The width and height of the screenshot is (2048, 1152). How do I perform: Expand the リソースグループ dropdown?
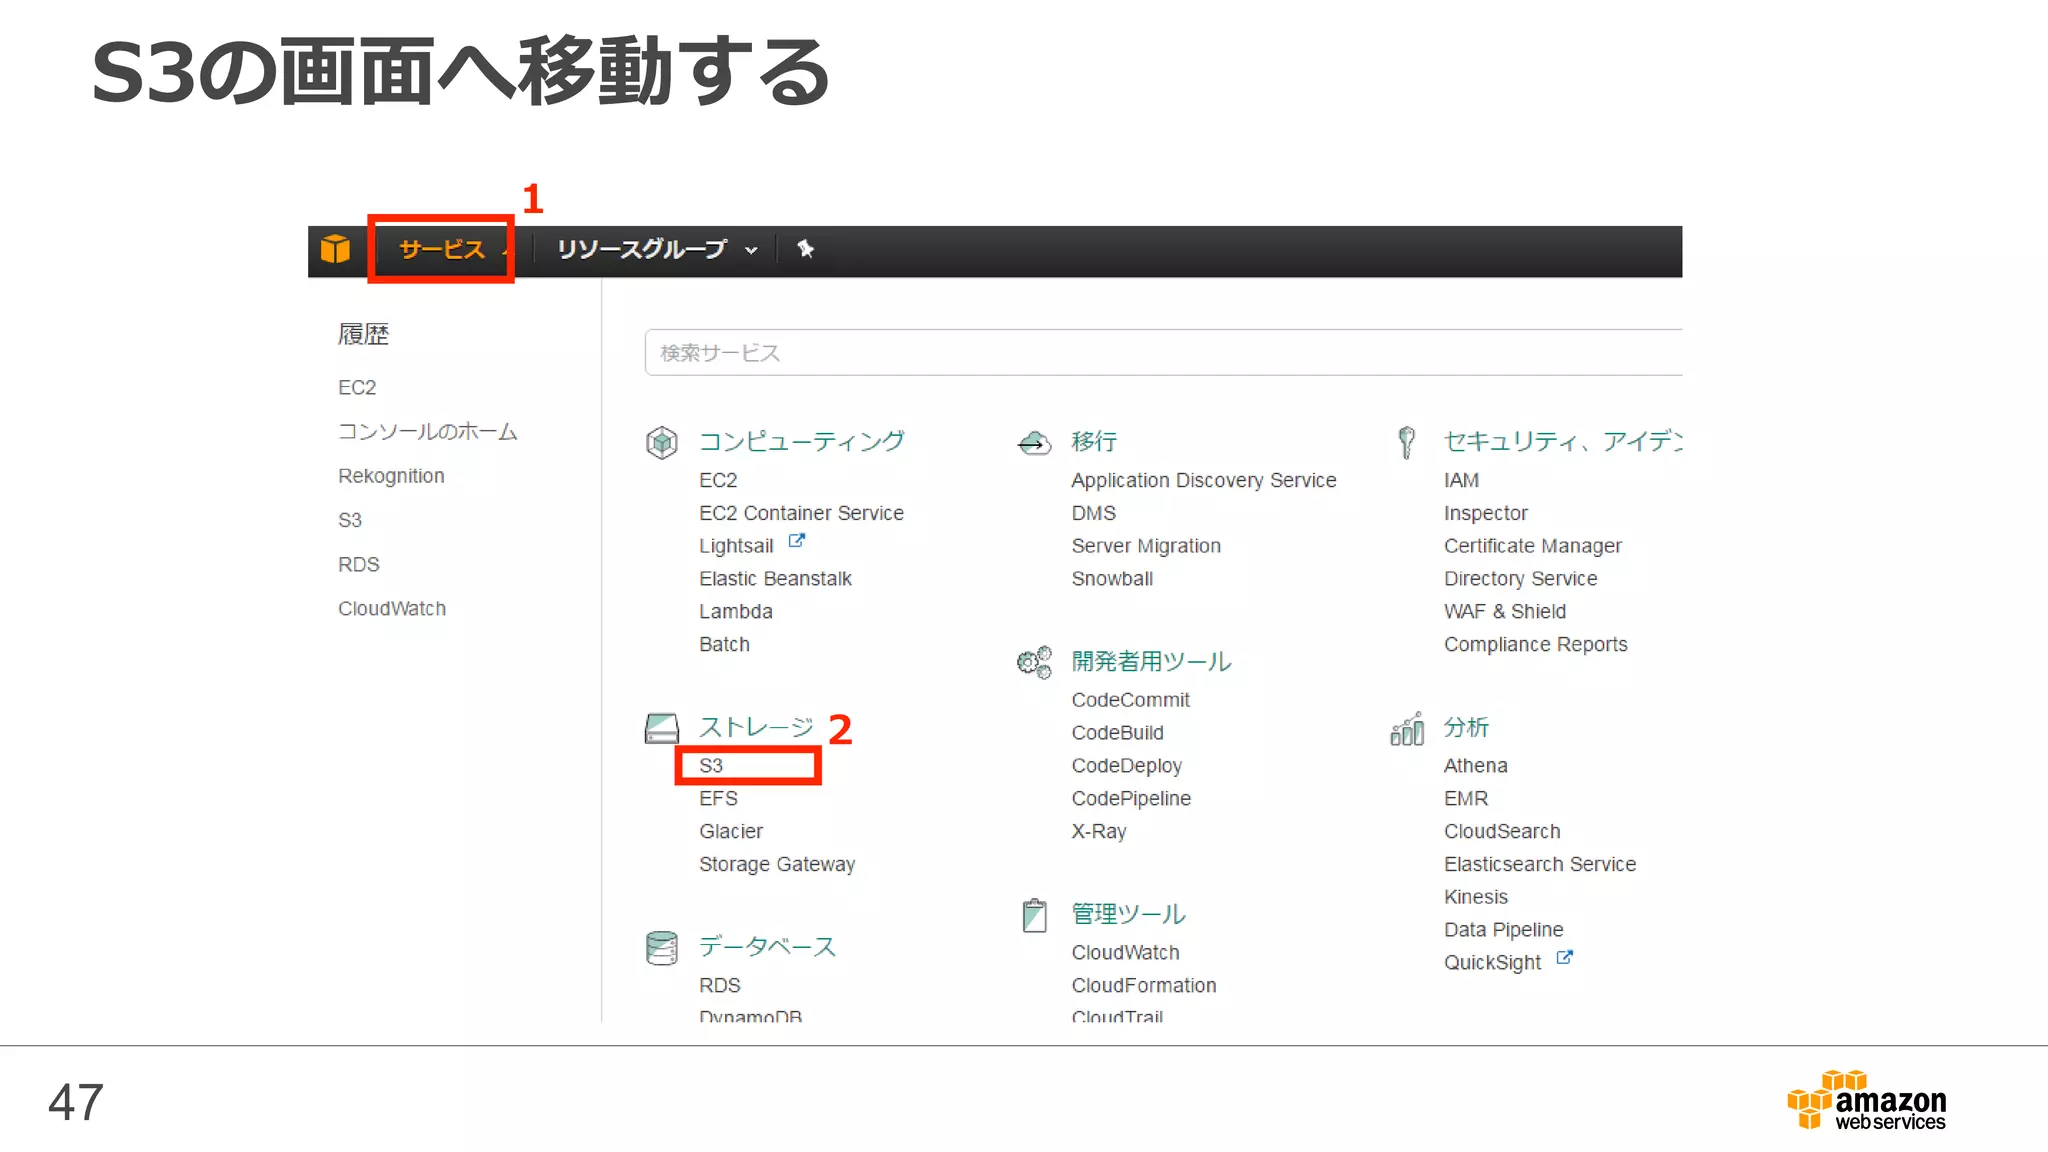[x=656, y=249]
